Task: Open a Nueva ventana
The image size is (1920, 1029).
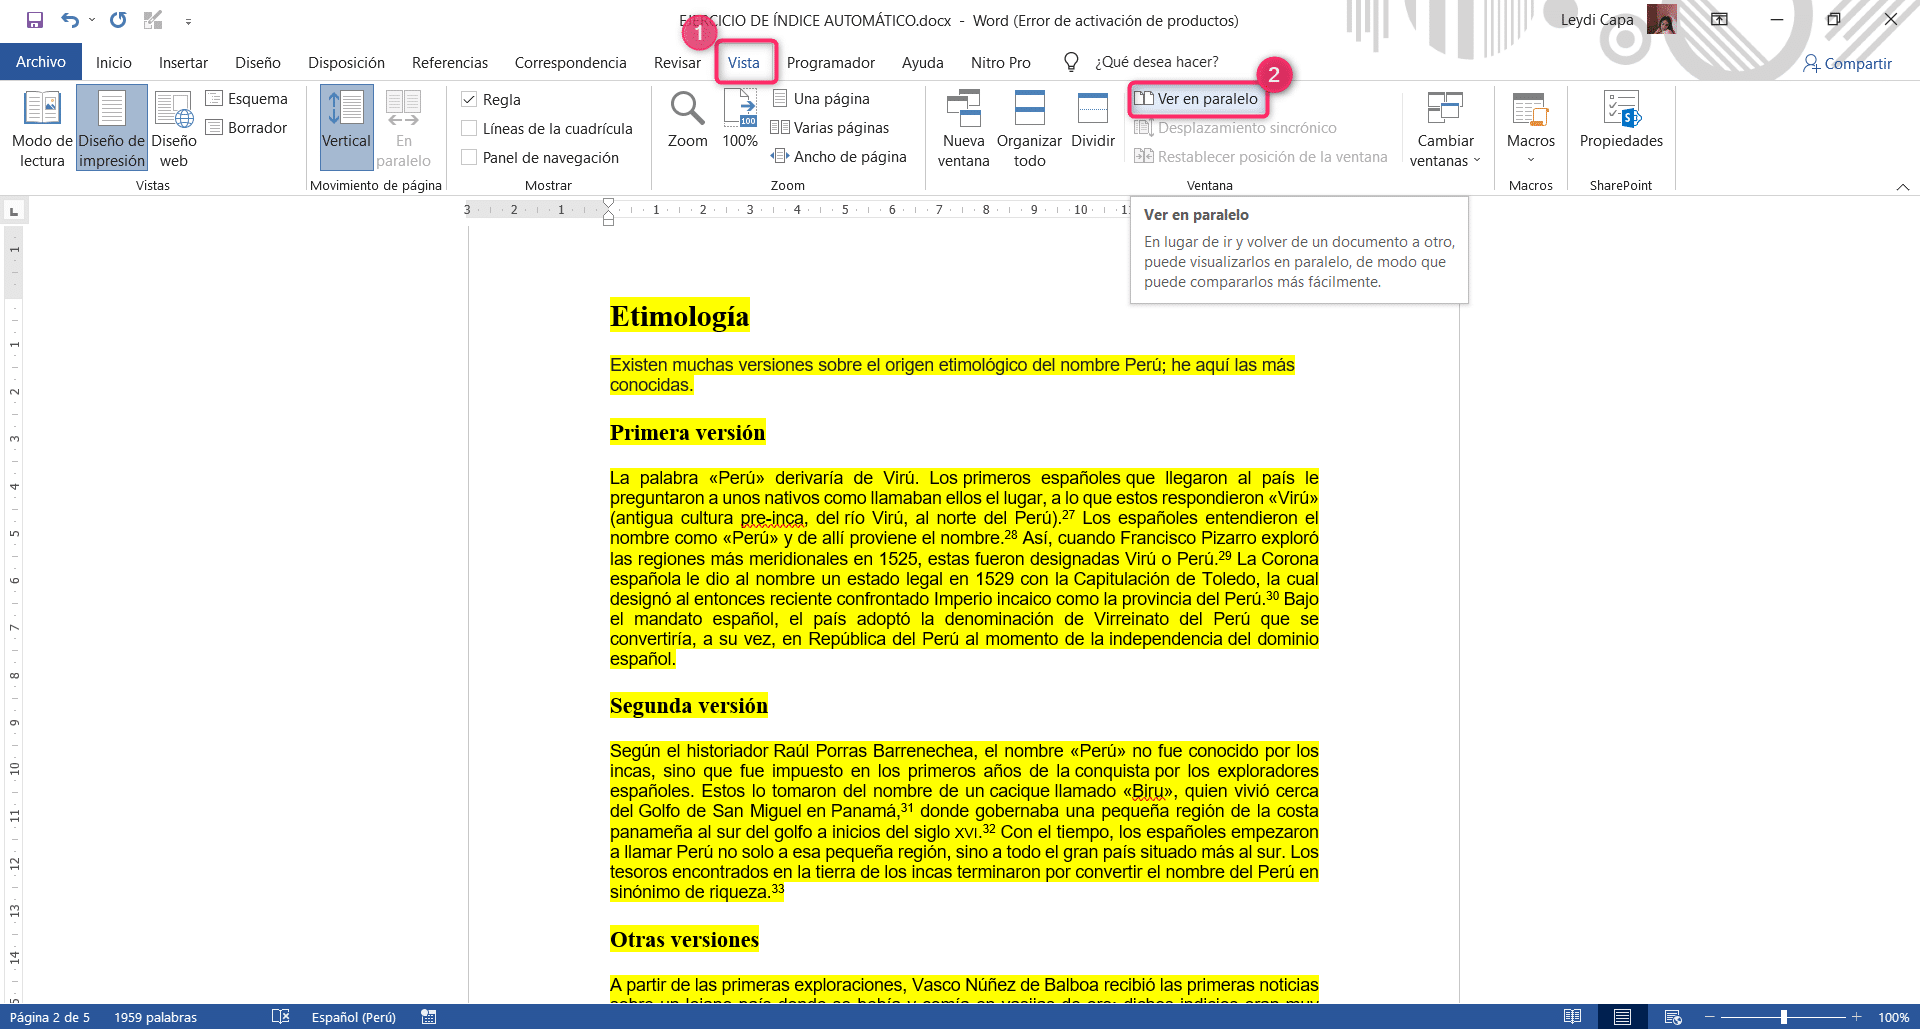Action: [x=962, y=127]
